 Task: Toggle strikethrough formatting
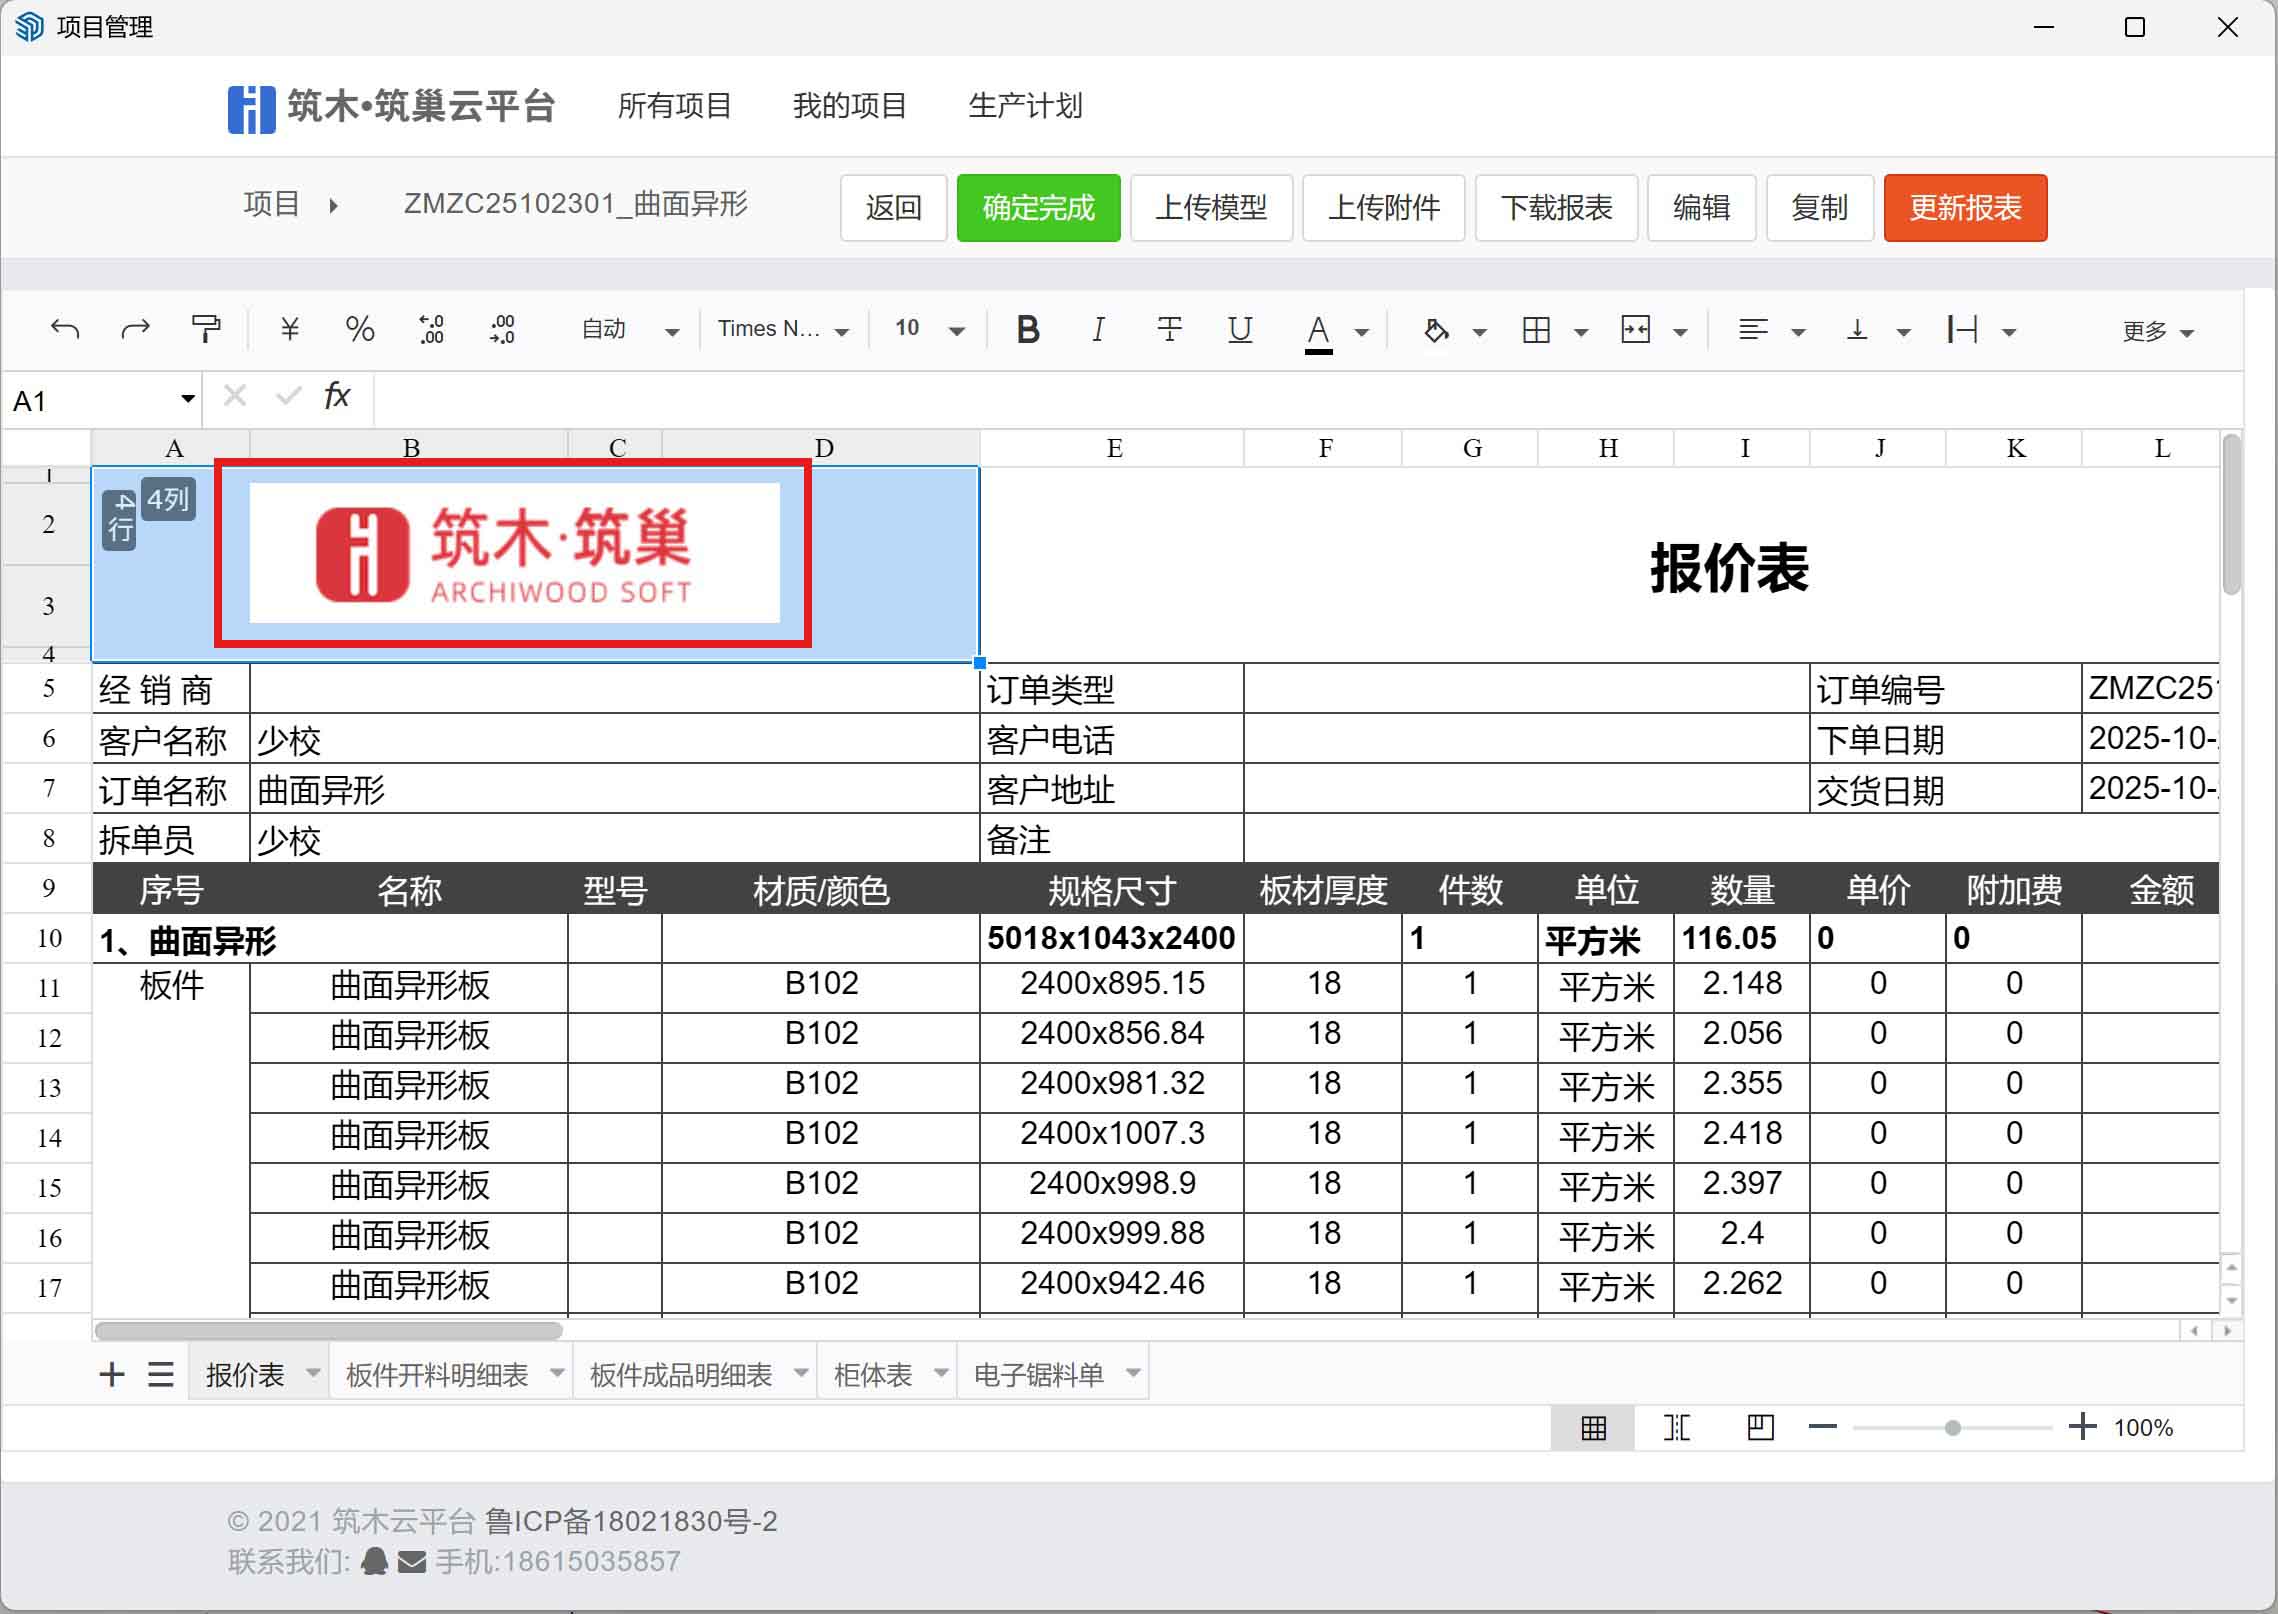1169,329
